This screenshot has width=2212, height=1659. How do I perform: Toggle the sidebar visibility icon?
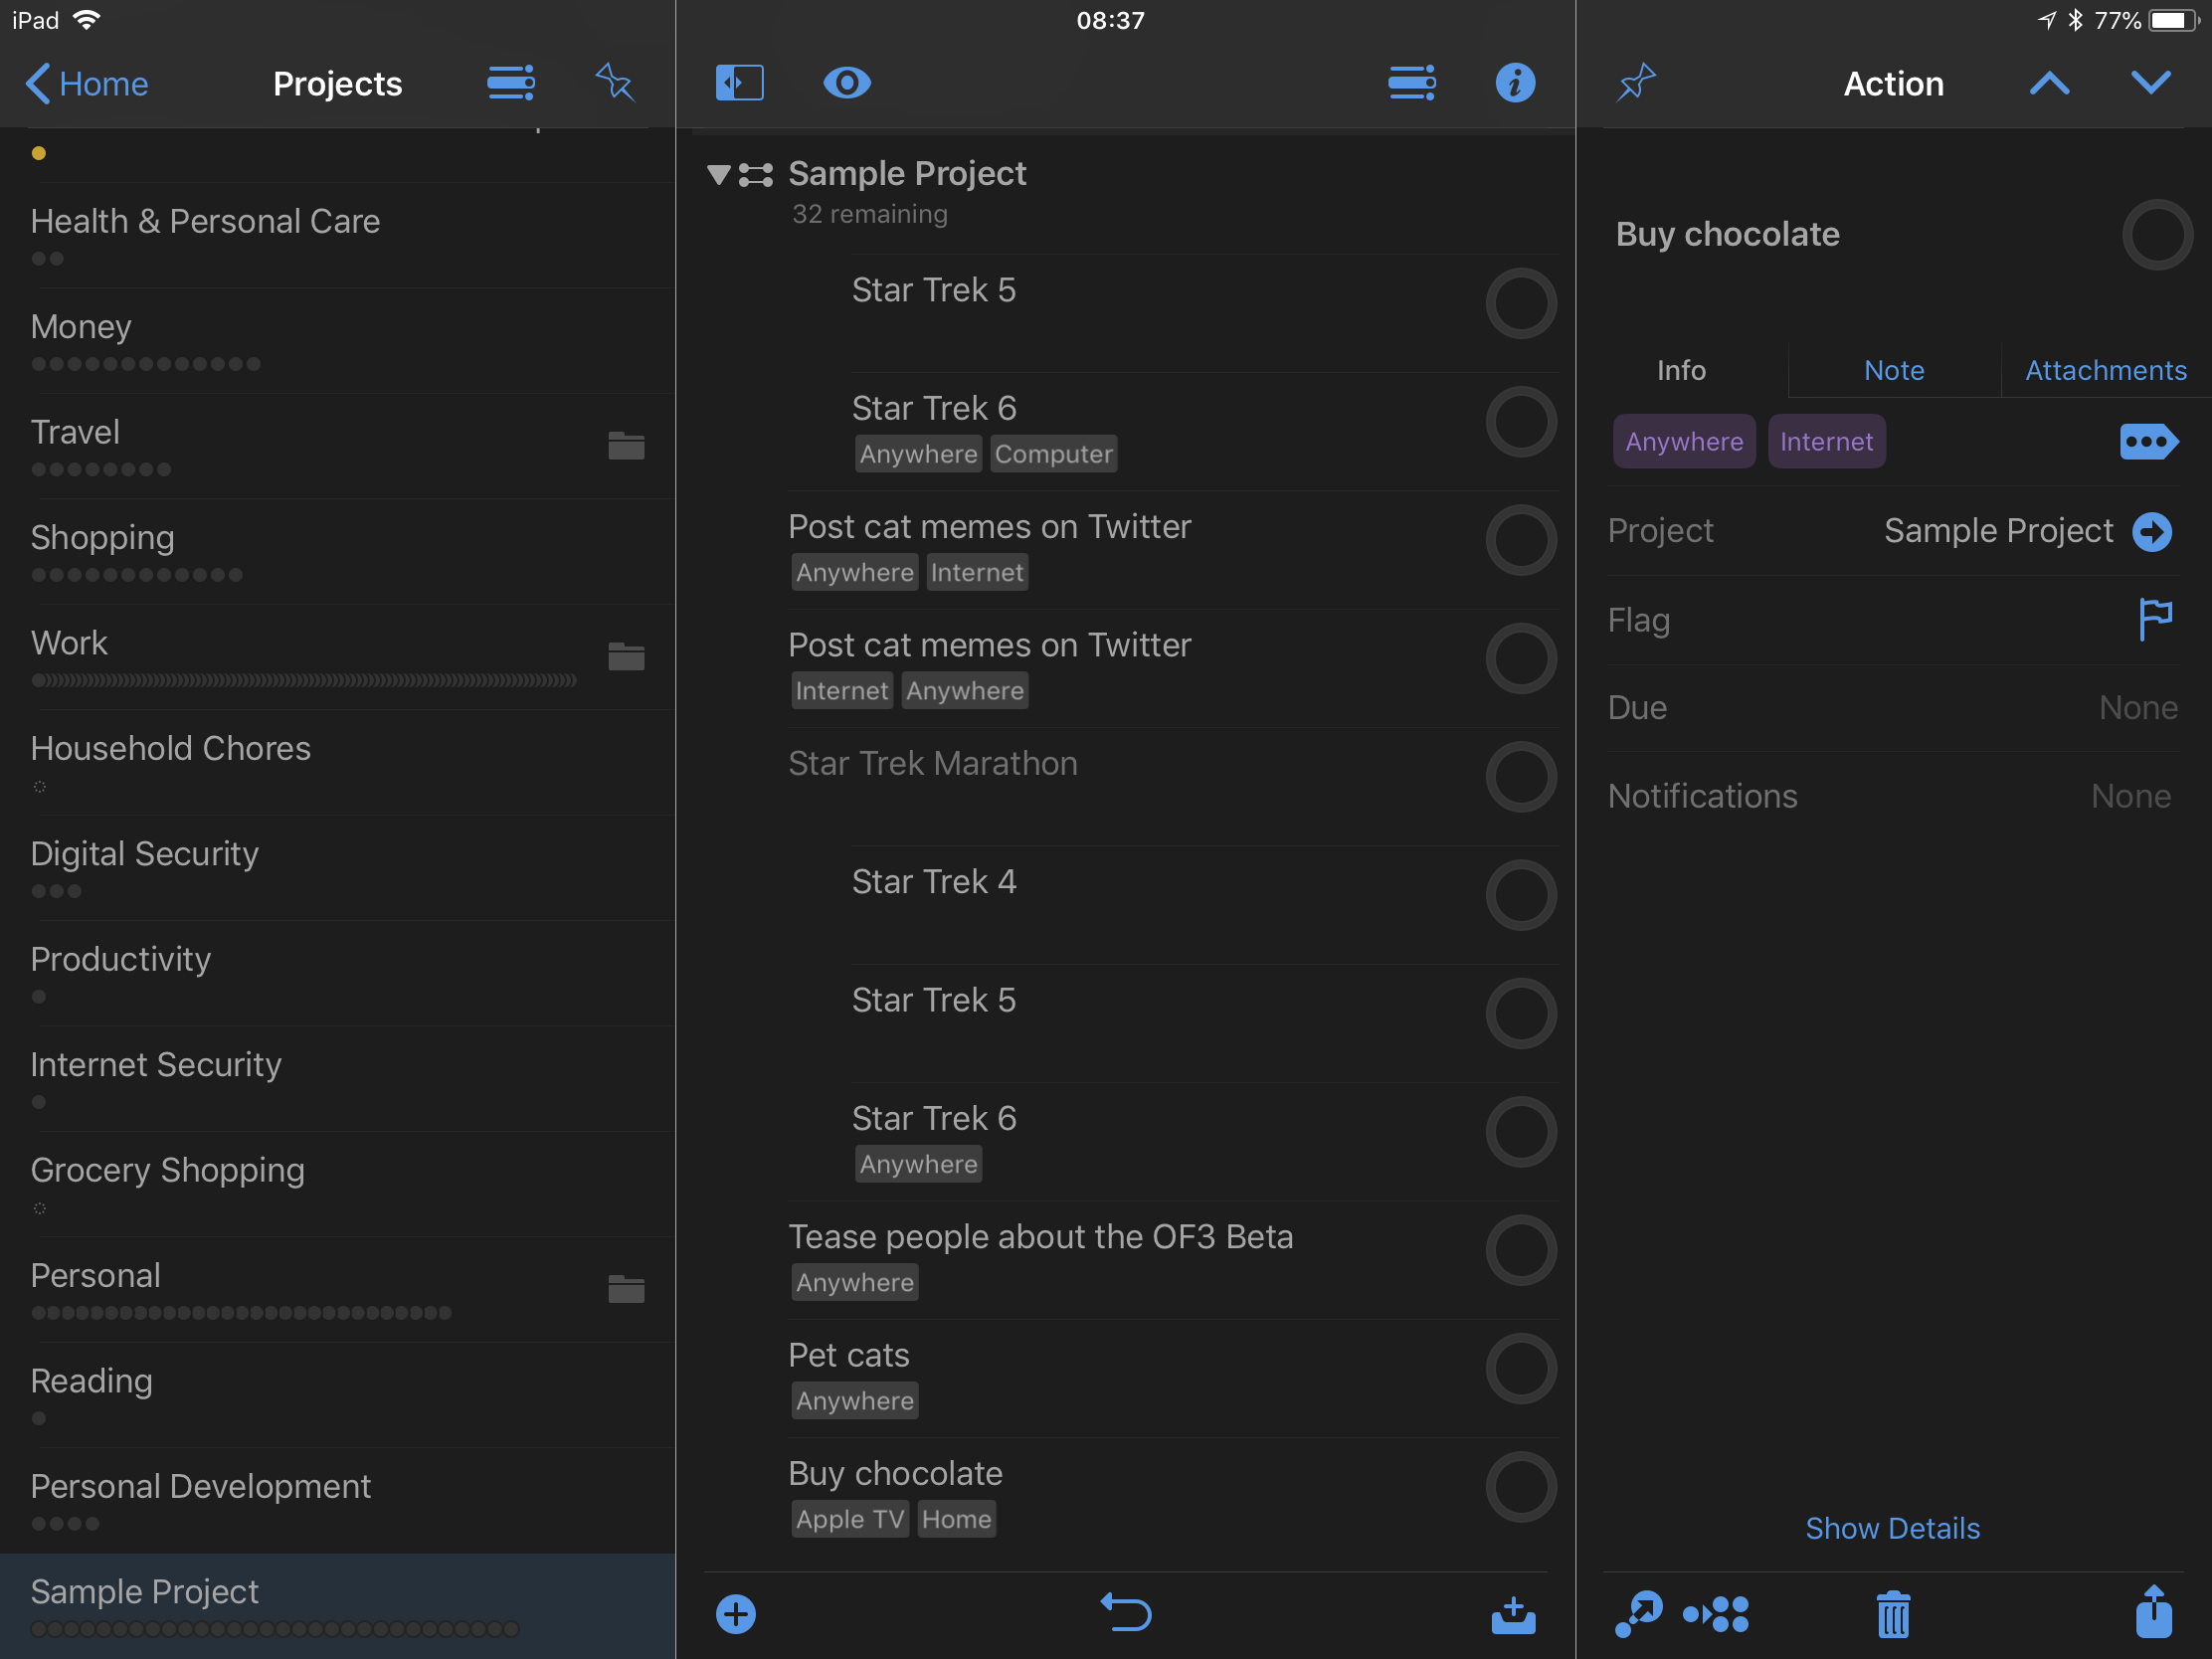(x=739, y=83)
